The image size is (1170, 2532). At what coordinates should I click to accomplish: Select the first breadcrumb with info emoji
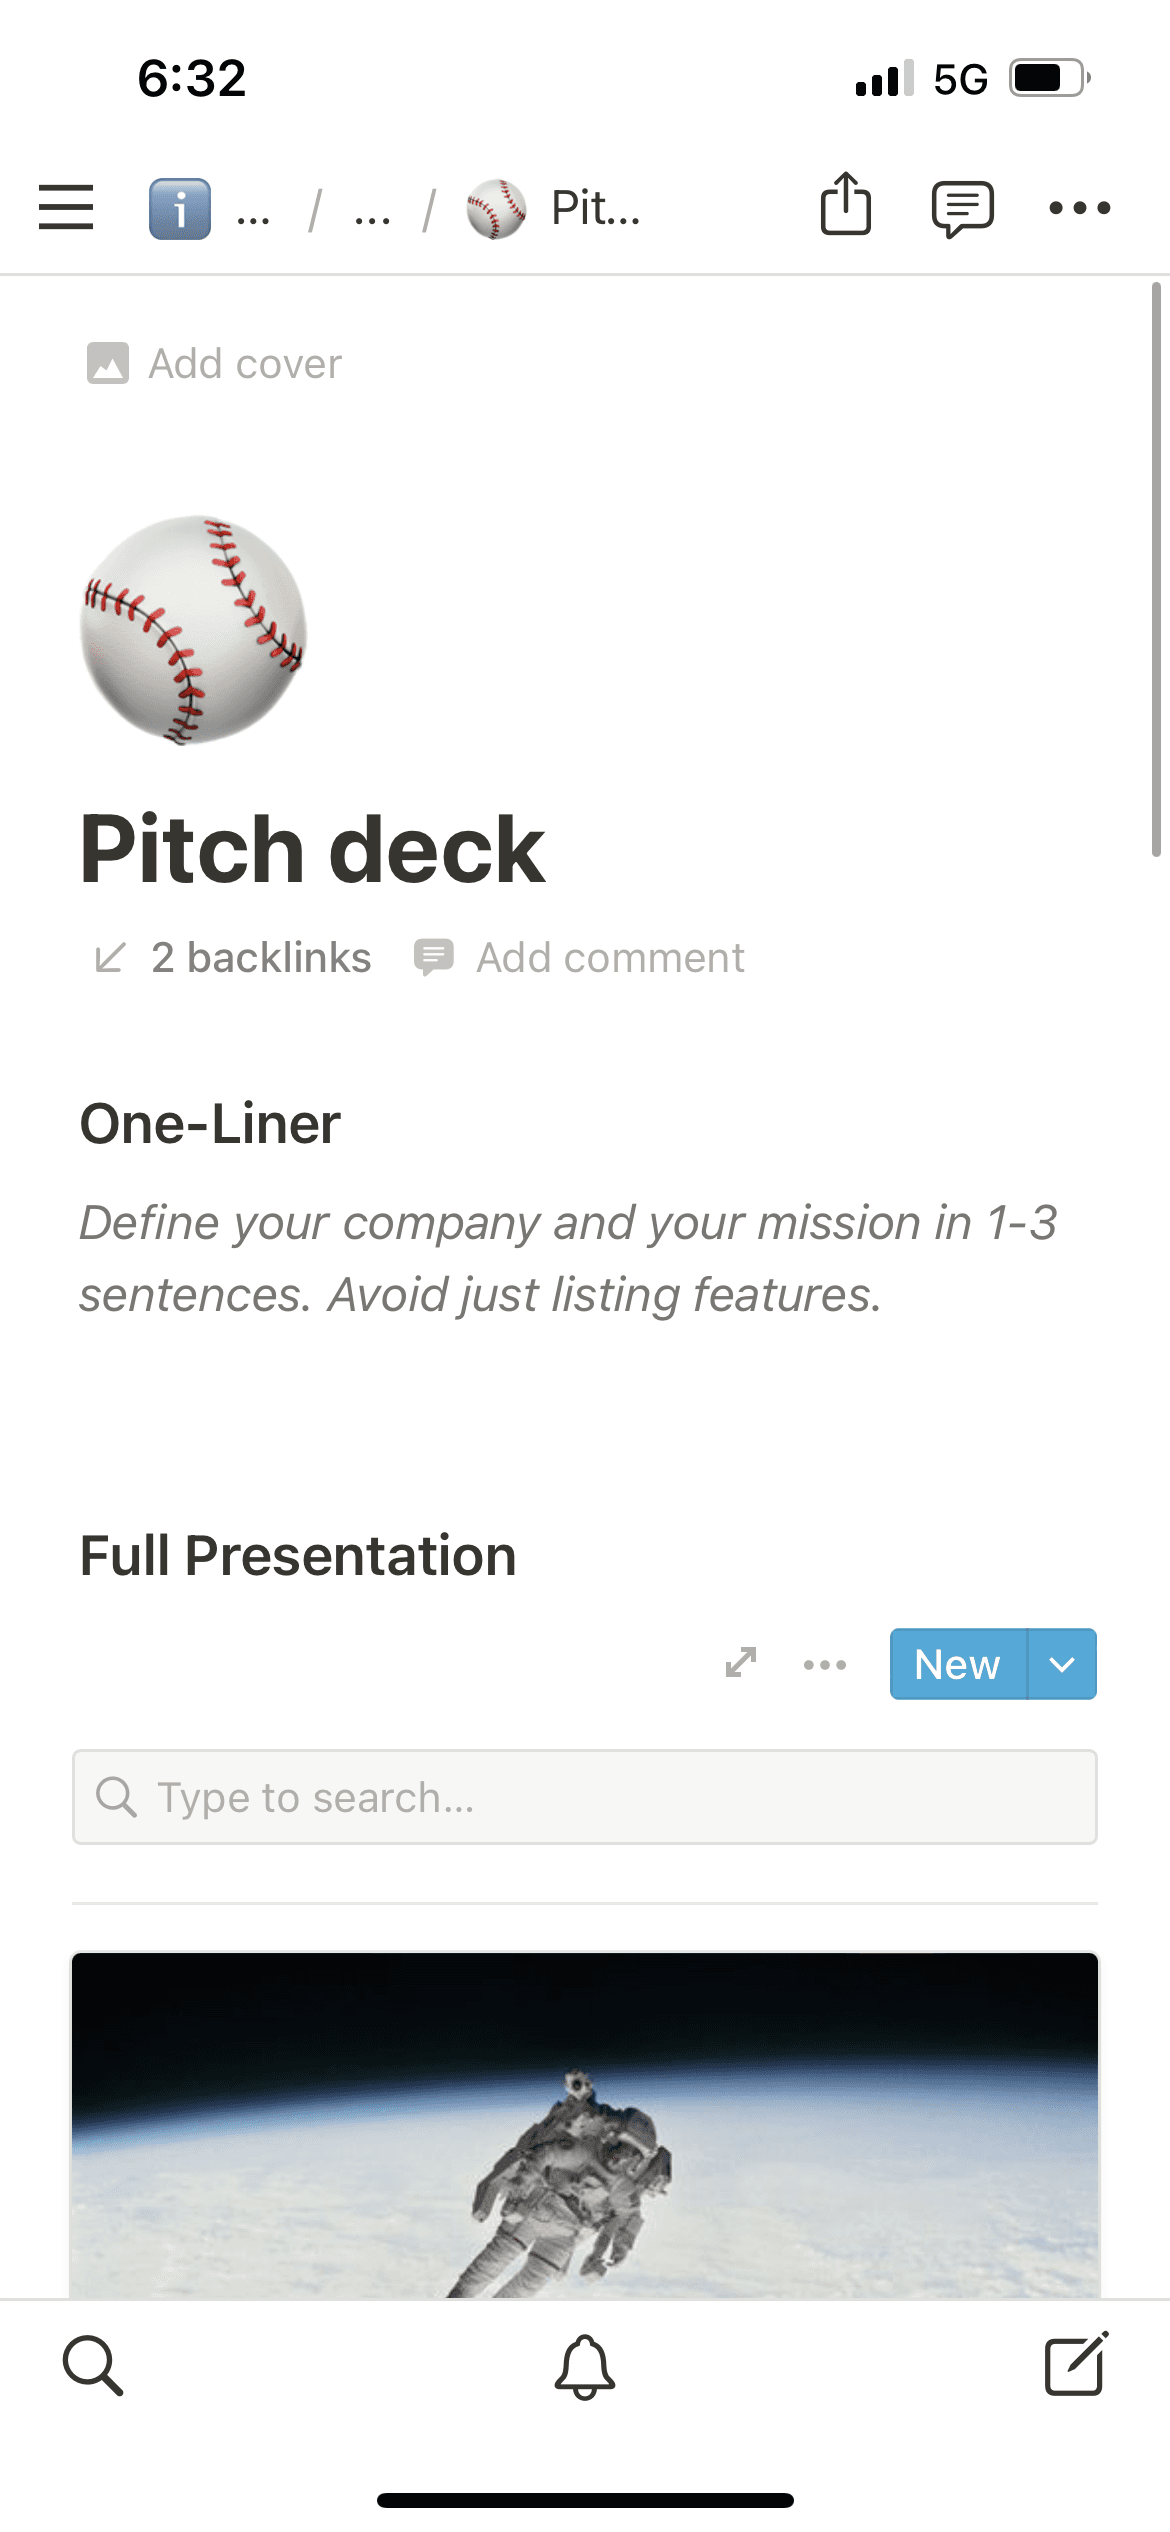pos(178,207)
